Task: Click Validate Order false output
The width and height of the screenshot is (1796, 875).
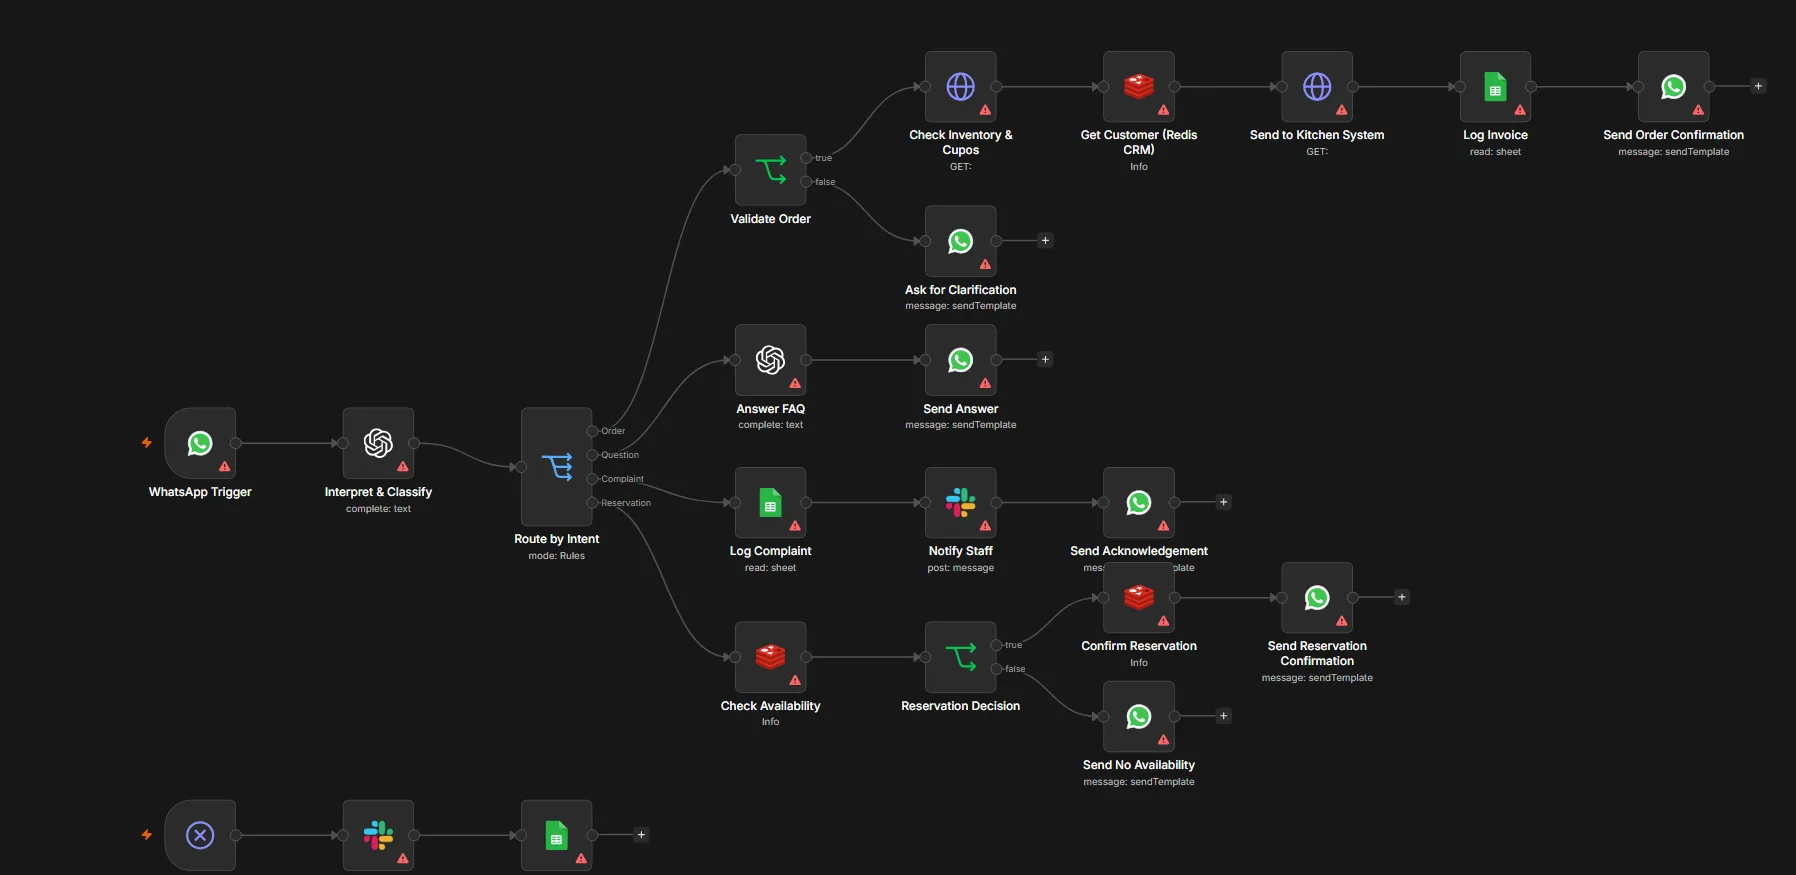Action: [x=806, y=182]
